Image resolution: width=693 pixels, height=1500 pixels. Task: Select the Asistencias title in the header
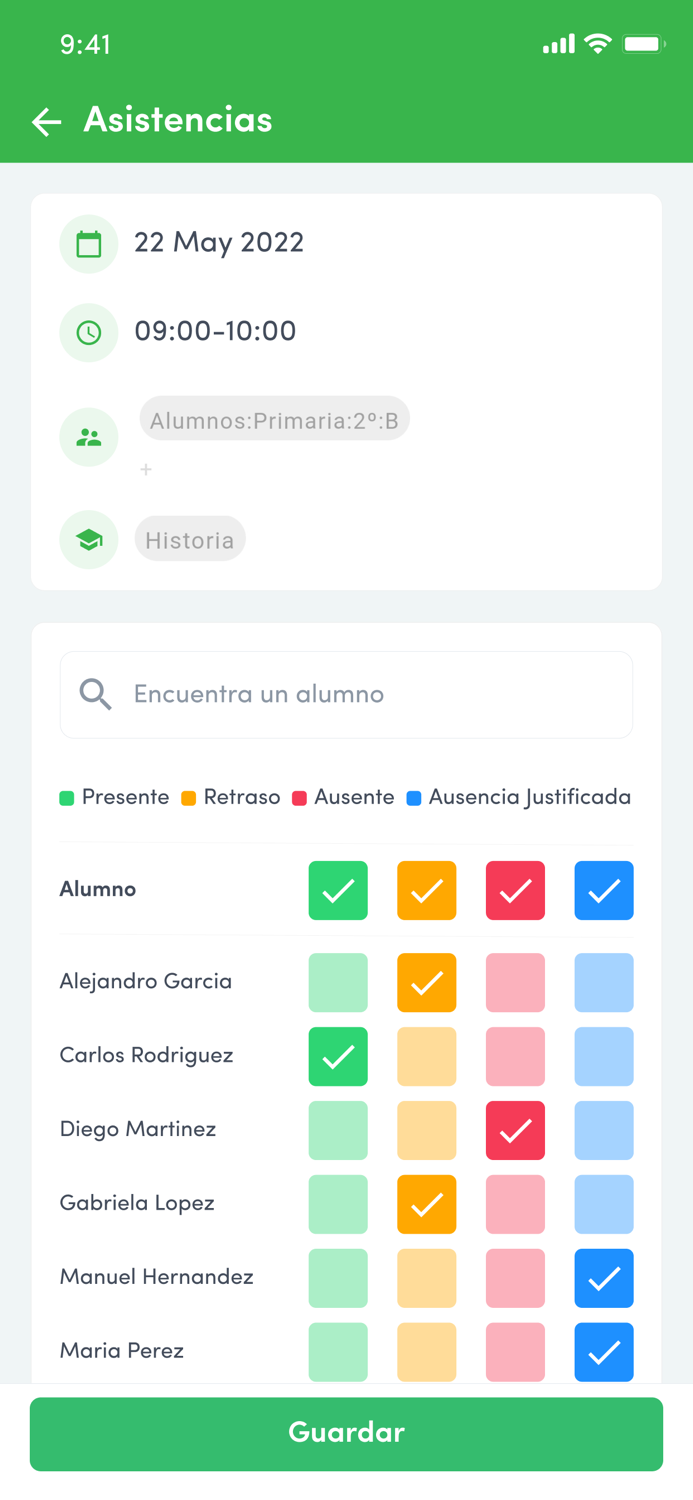pyautogui.click(x=177, y=121)
